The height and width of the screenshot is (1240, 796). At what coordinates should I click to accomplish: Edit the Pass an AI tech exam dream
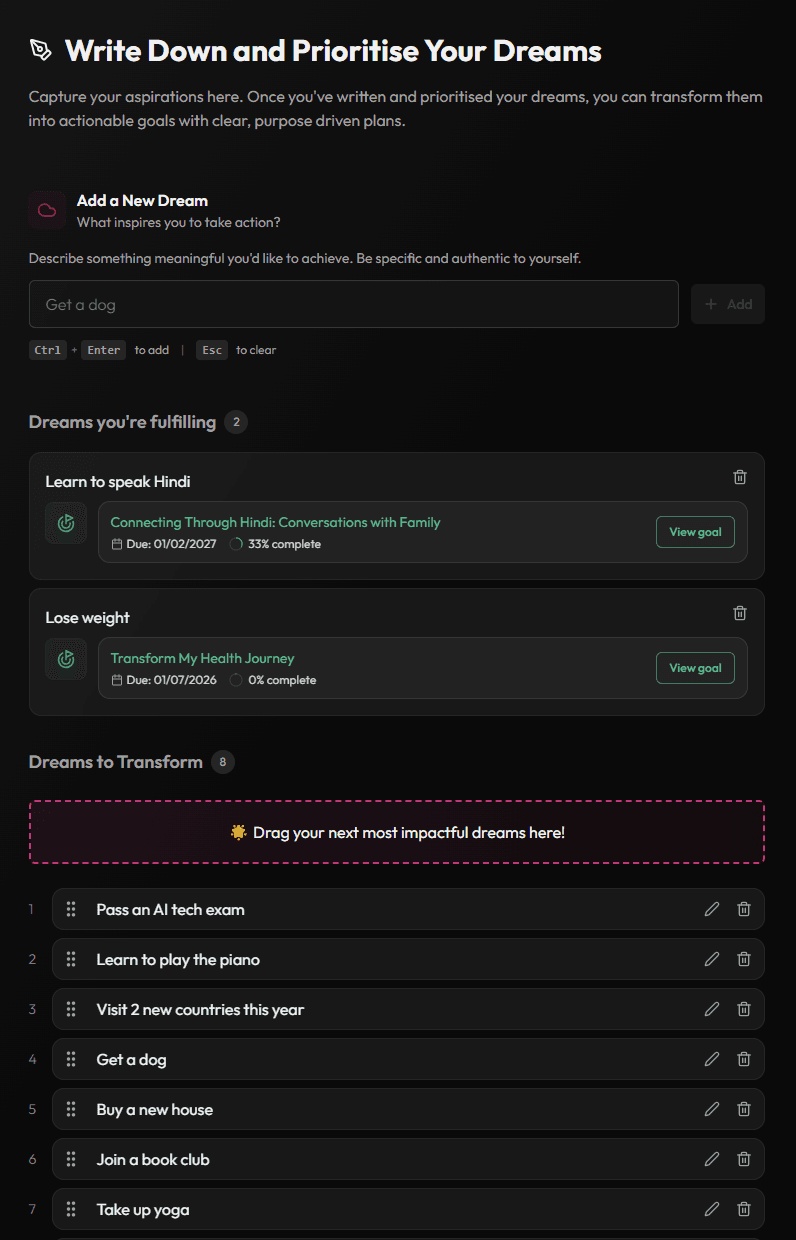tap(712, 909)
